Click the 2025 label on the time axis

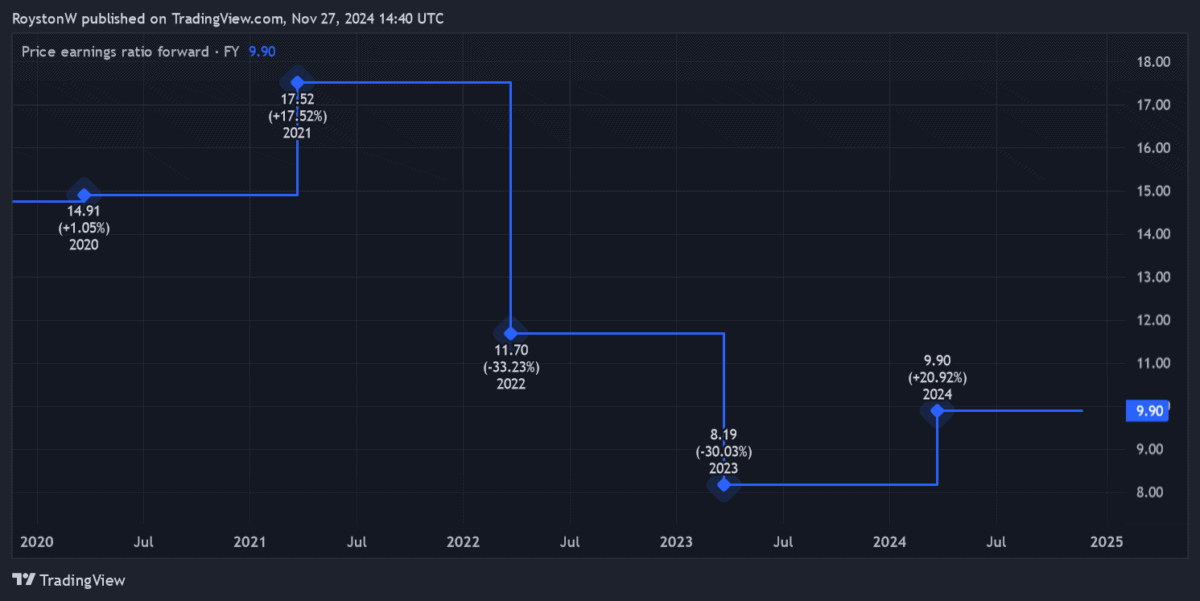click(x=1106, y=542)
